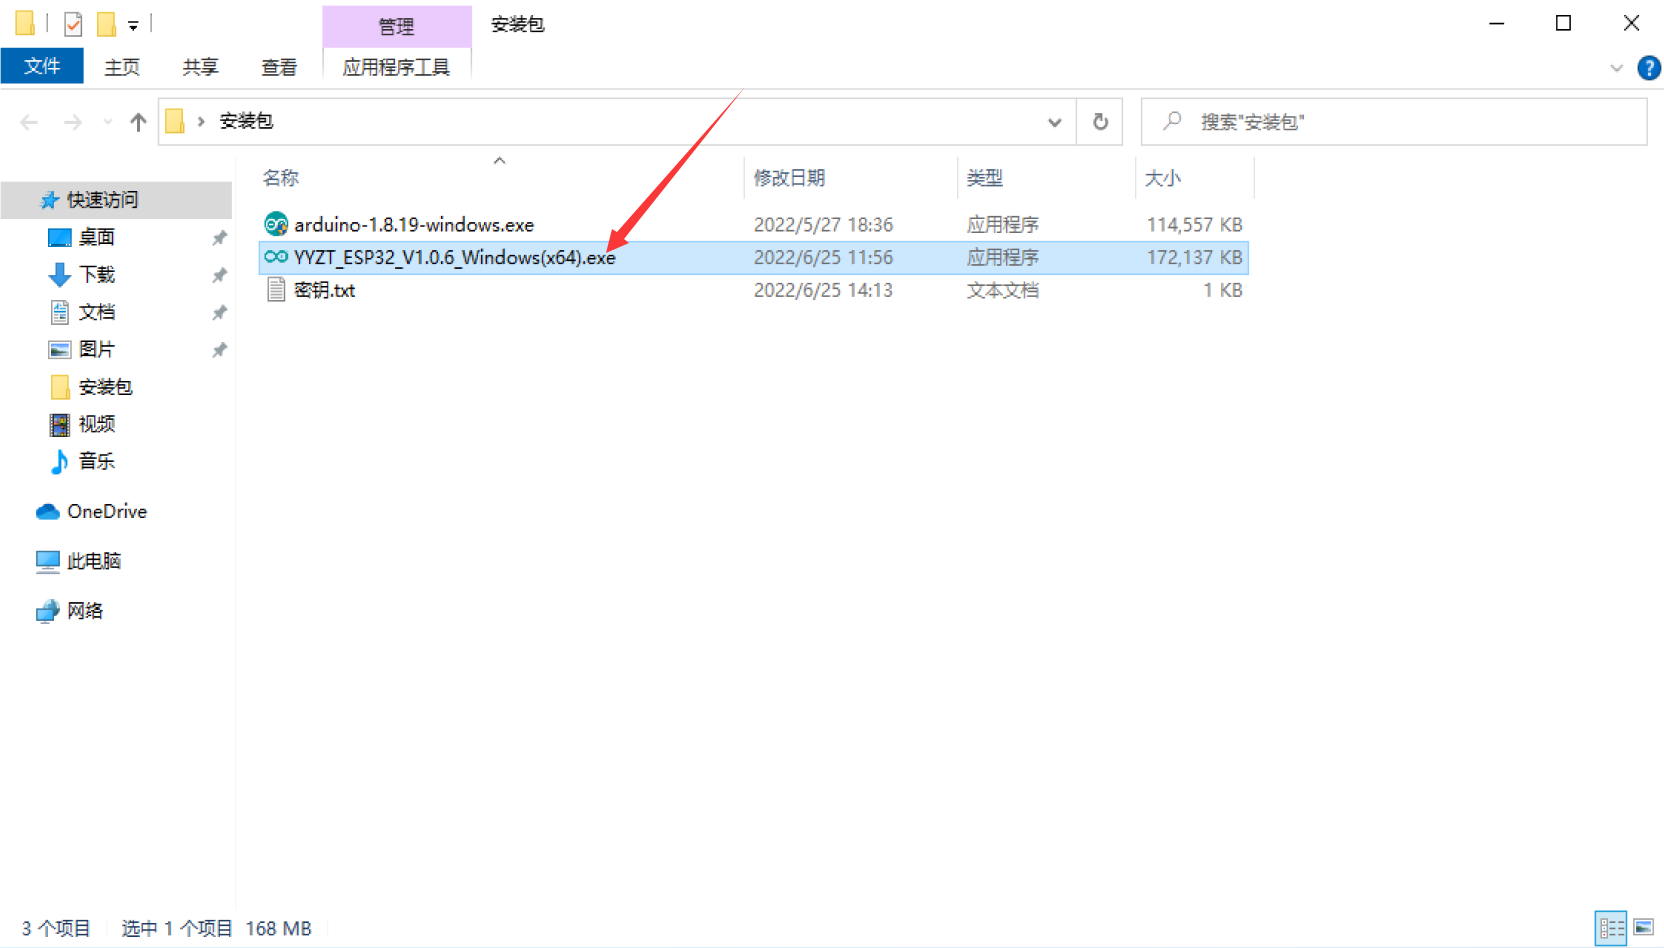Click the pin icon beside 桌面

click(x=219, y=238)
